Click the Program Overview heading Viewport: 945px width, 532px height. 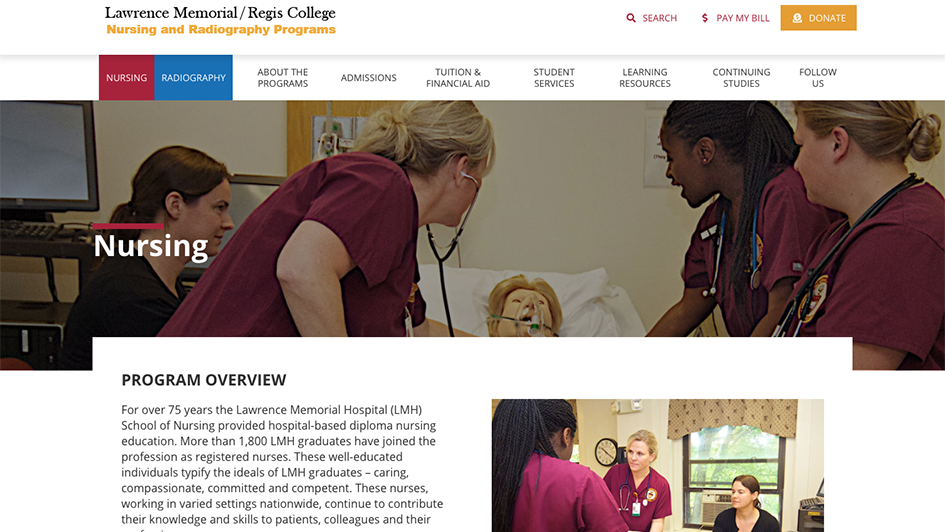coord(204,380)
